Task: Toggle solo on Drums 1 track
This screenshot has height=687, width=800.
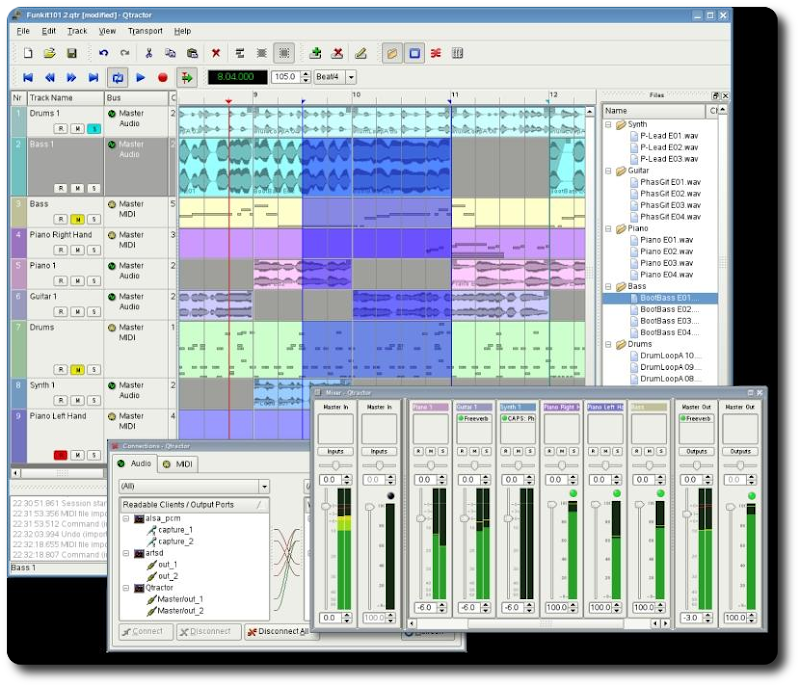Action: pyautogui.click(x=93, y=129)
